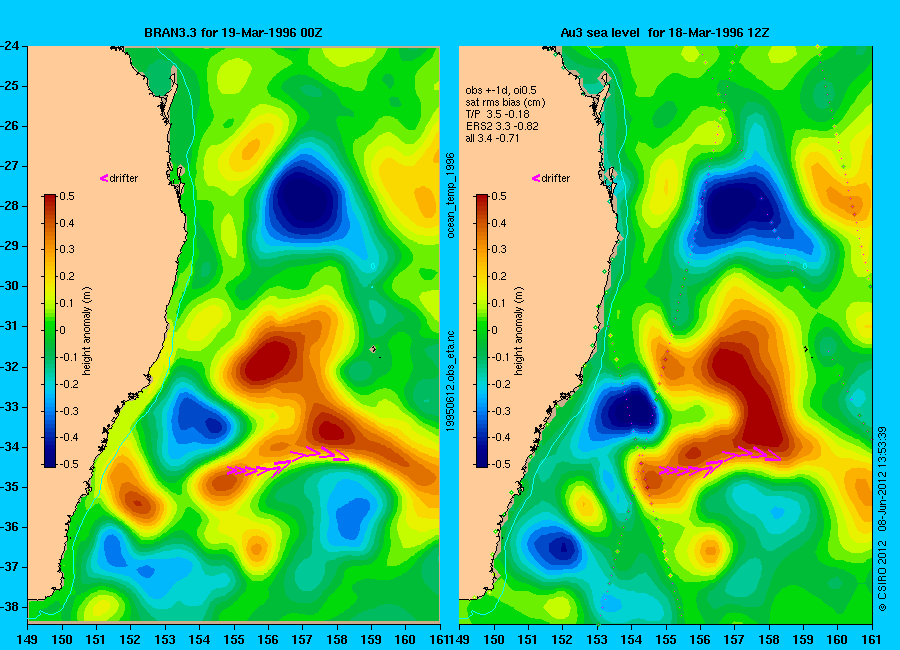Click the pink drifter arrow marker in Au3 legend
Image resolution: width=900 pixels, height=650 pixels.
536,179
